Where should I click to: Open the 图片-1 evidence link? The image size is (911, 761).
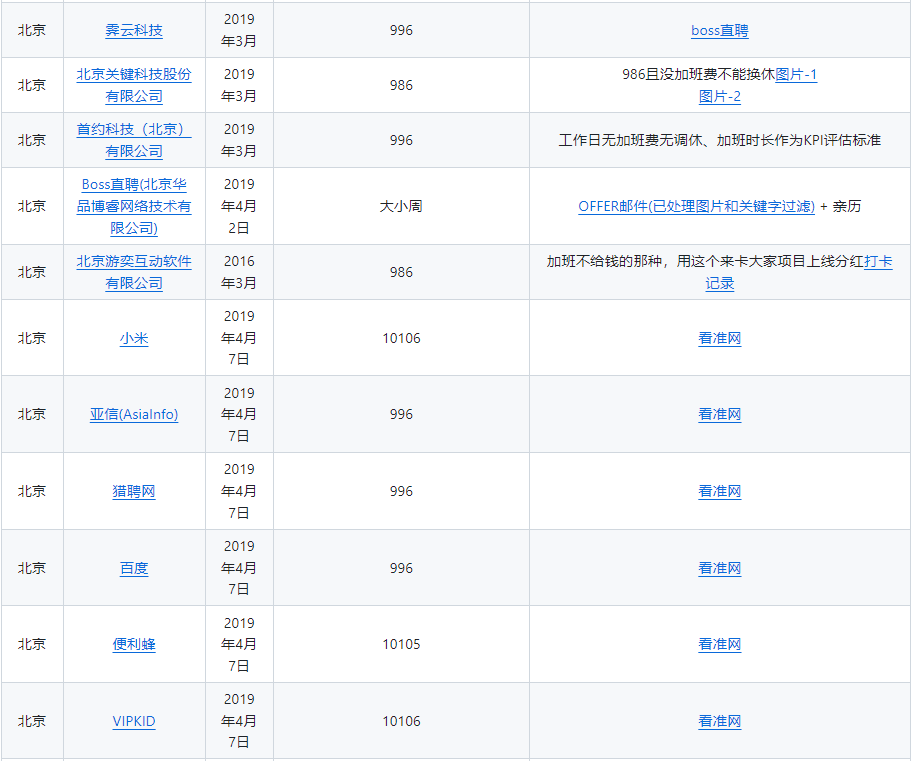coord(795,74)
